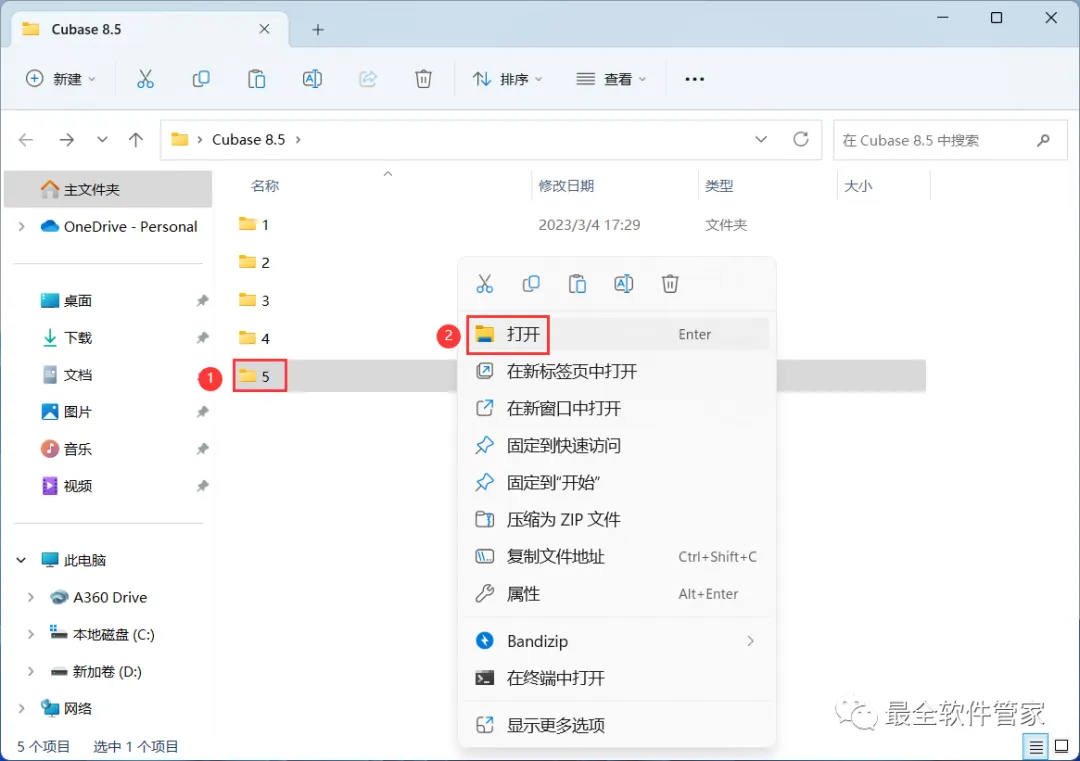This screenshot has height=761, width=1080.
Task: Expand the 本地磁盘 (C:) tree node
Action: (x=30, y=635)
